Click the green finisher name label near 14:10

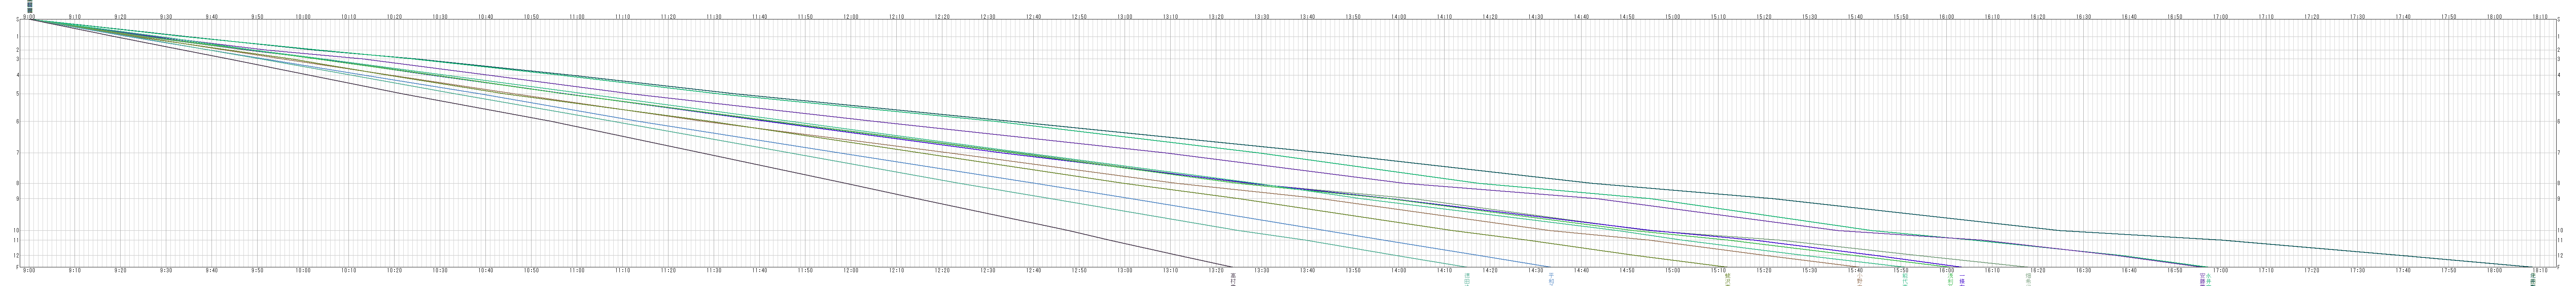click(1467, 279)
